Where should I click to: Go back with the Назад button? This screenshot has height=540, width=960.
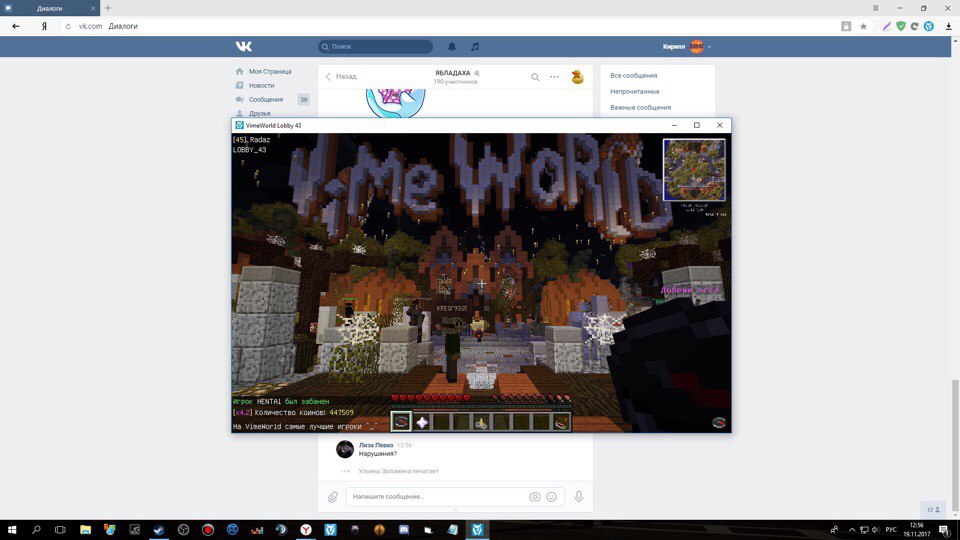coord(341,77)
